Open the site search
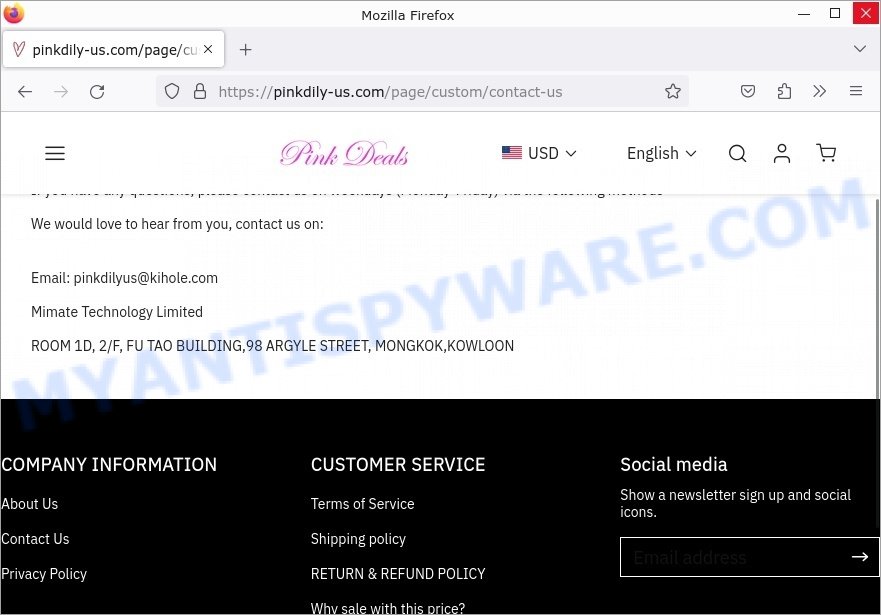The image size is (881, 615). coord(737,153)
